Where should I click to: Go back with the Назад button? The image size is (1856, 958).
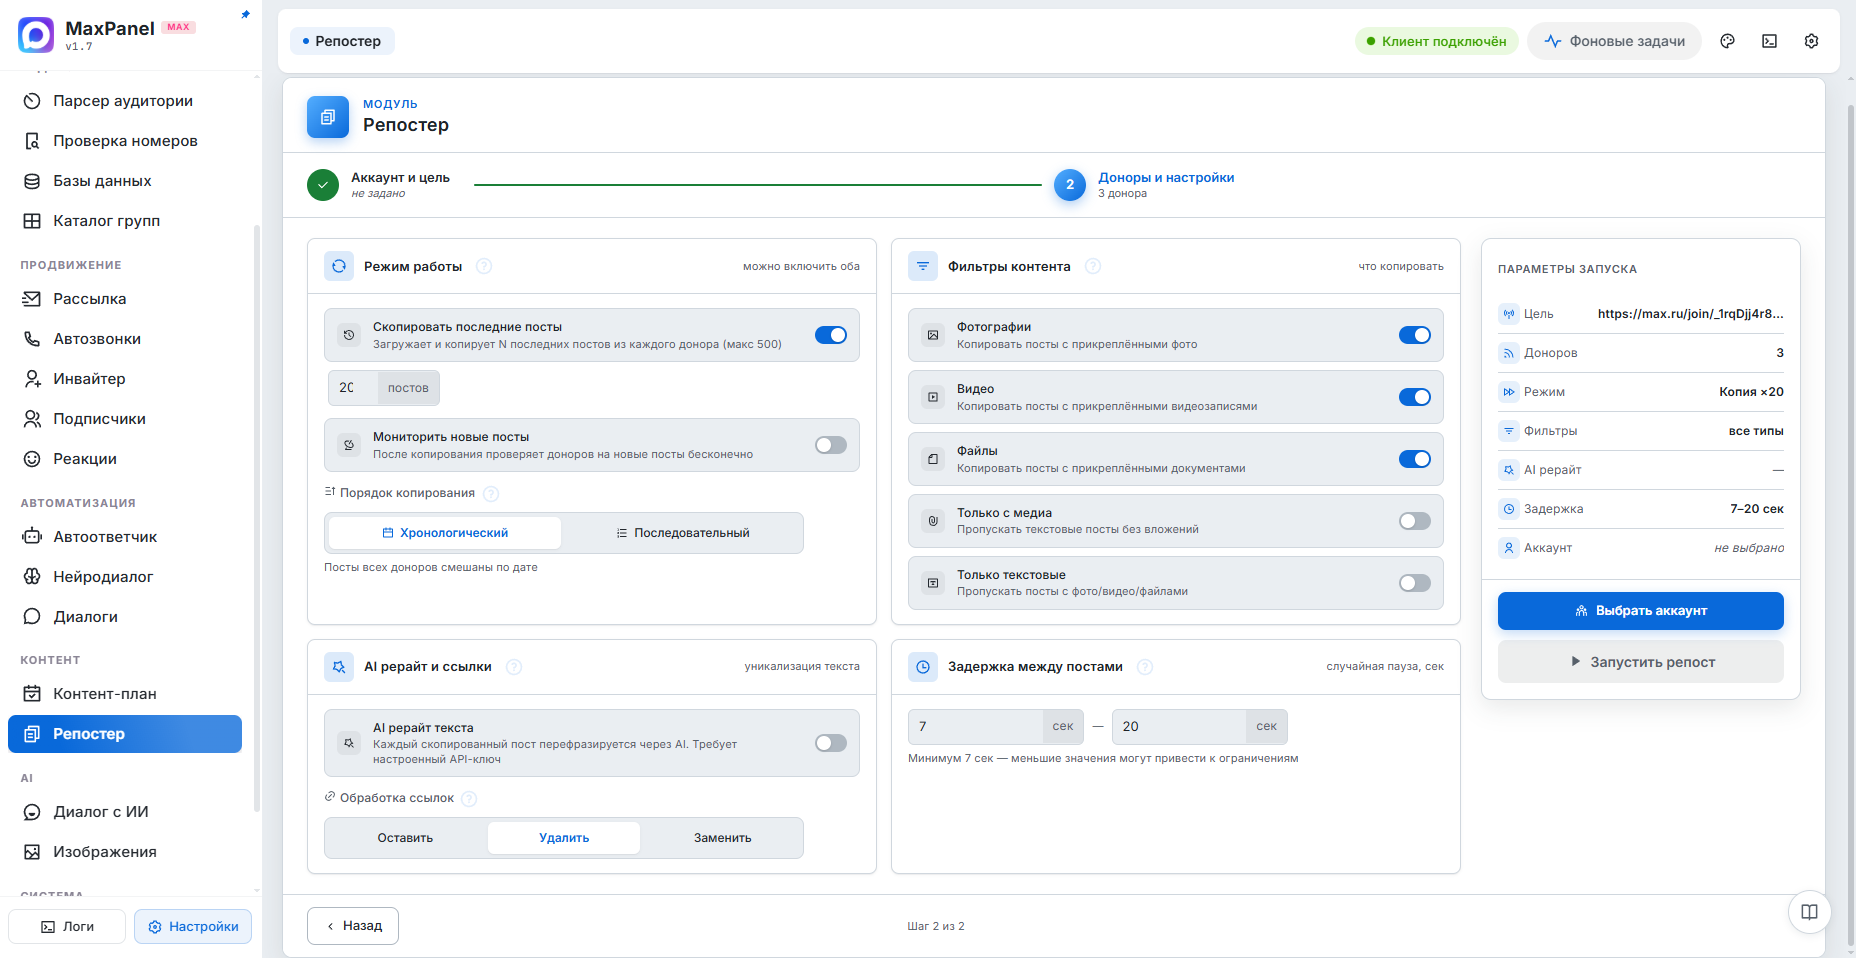[353, 926]
